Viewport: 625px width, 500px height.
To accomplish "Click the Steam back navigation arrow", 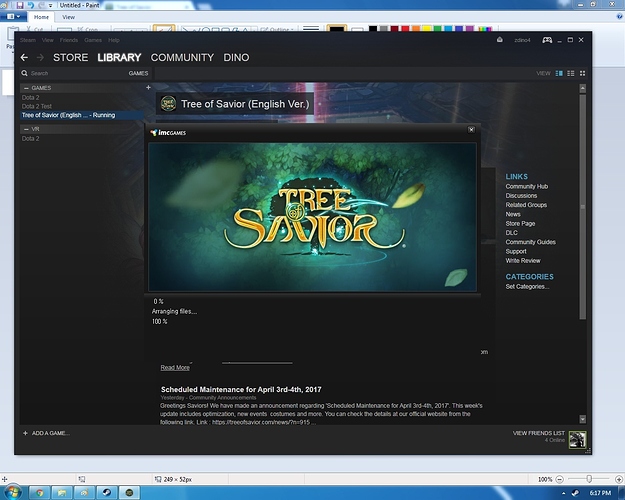I will [x=24, y=58].
